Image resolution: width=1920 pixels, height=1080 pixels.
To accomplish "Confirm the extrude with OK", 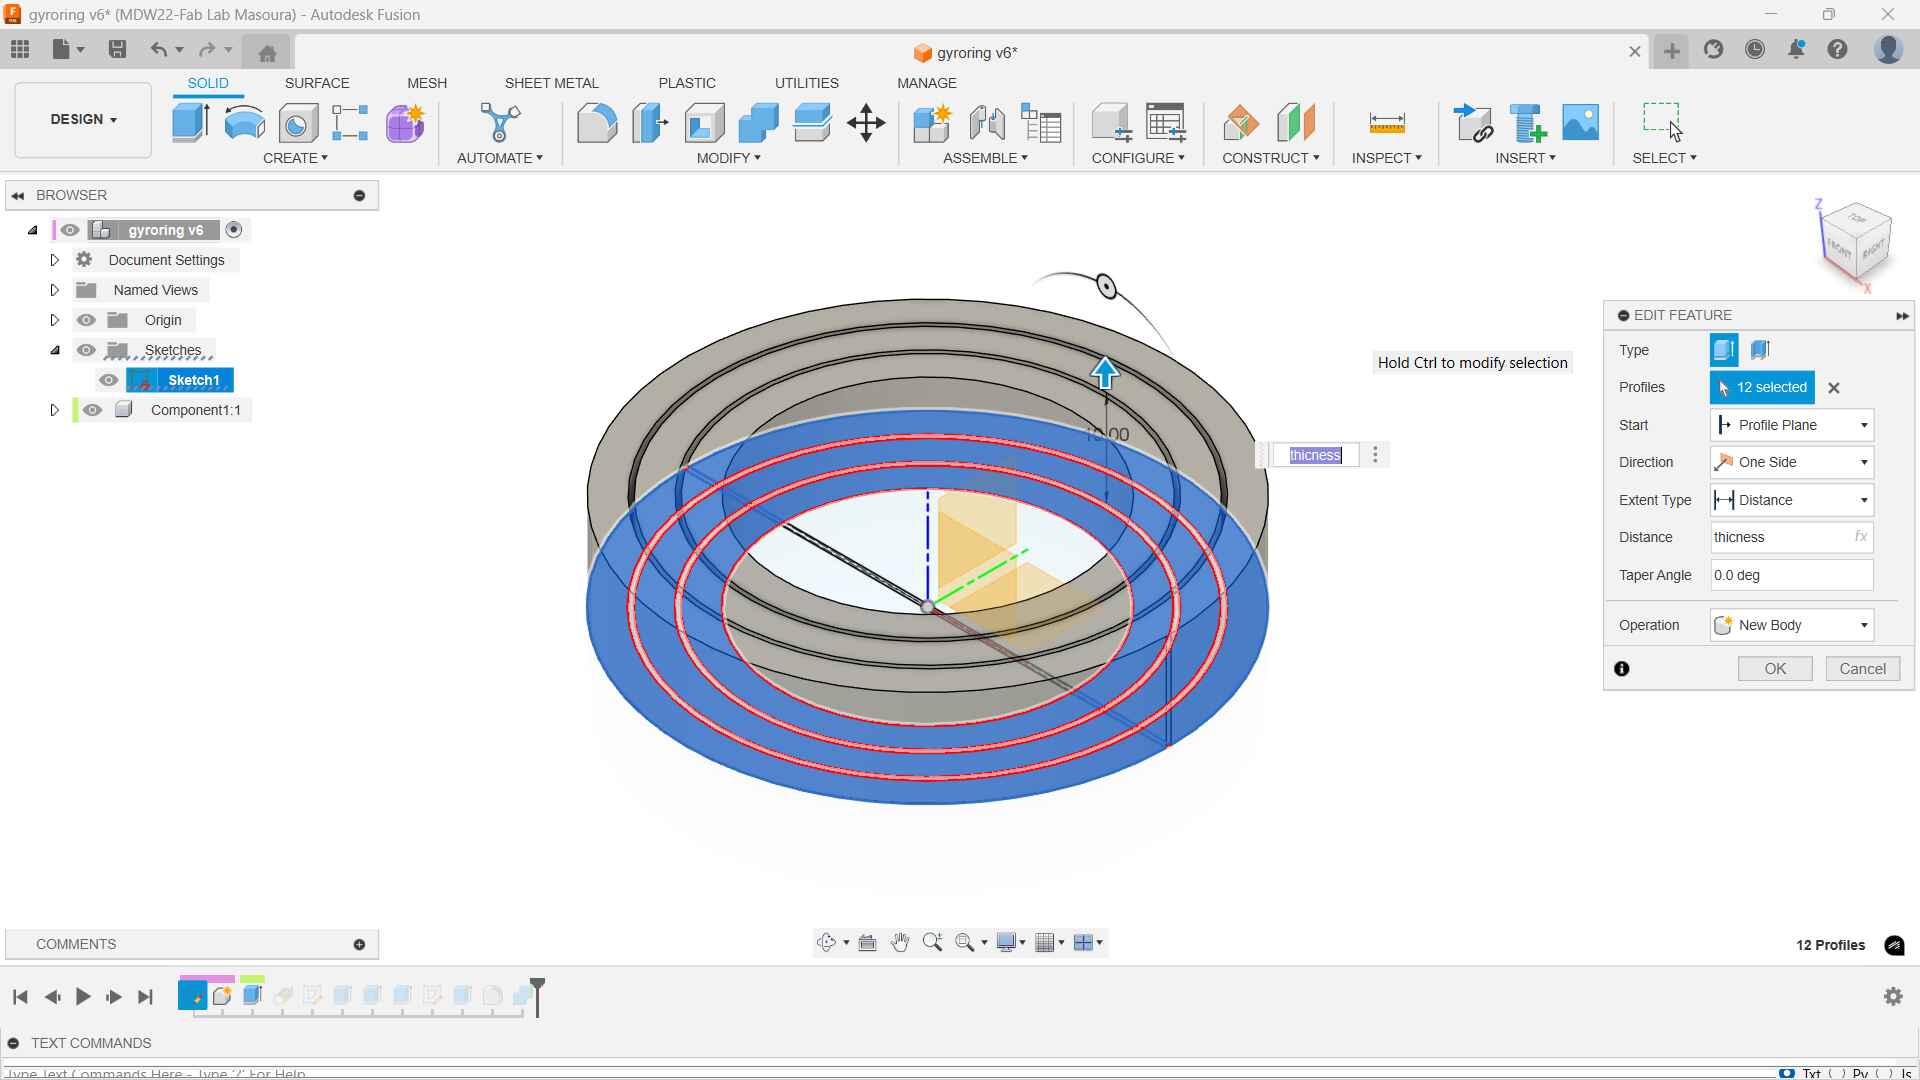I will coord(1775,669).
